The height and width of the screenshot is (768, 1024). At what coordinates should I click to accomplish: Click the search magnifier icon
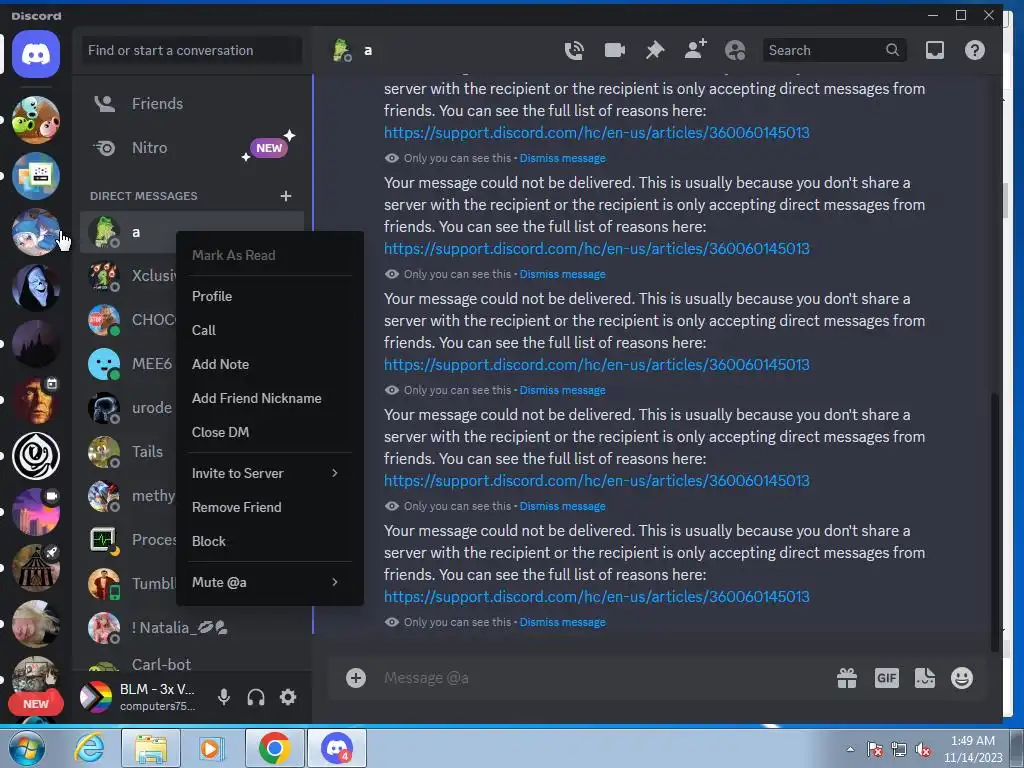(892, 50)
